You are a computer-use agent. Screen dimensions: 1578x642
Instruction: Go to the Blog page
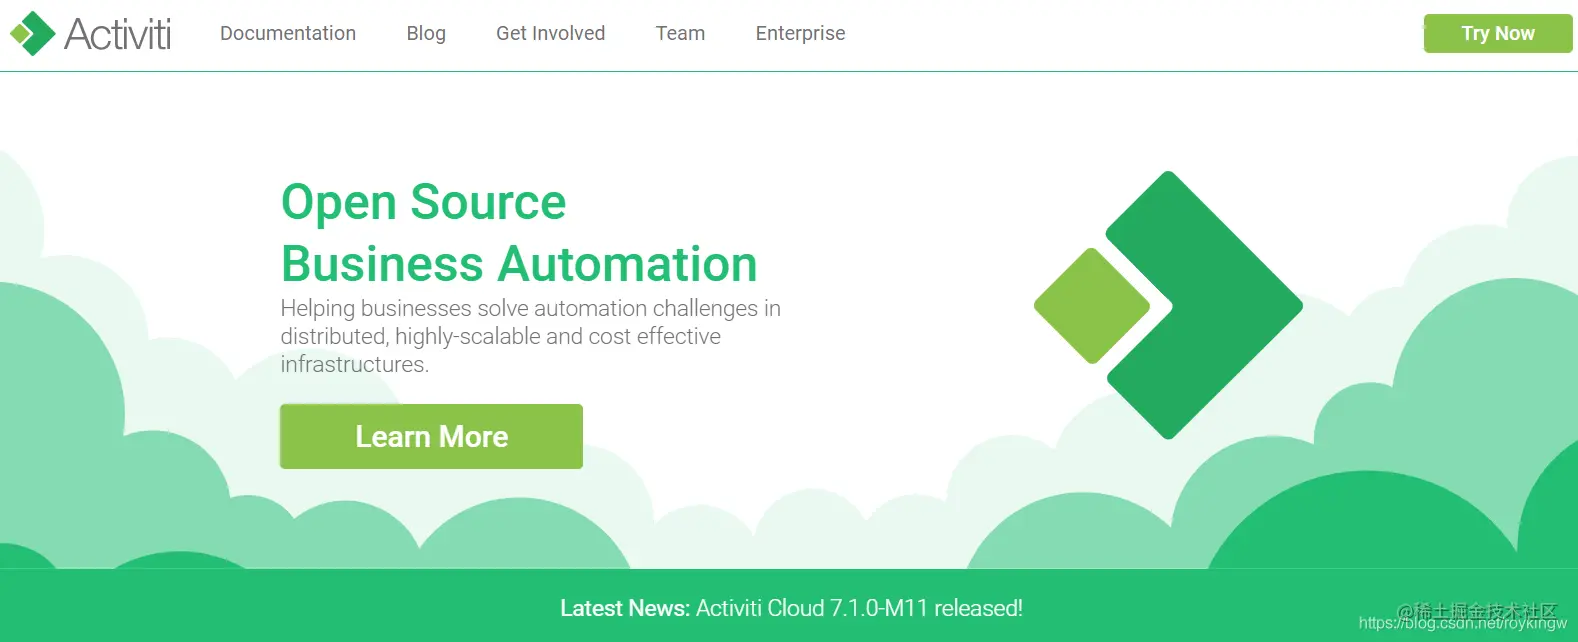point(426,33)
